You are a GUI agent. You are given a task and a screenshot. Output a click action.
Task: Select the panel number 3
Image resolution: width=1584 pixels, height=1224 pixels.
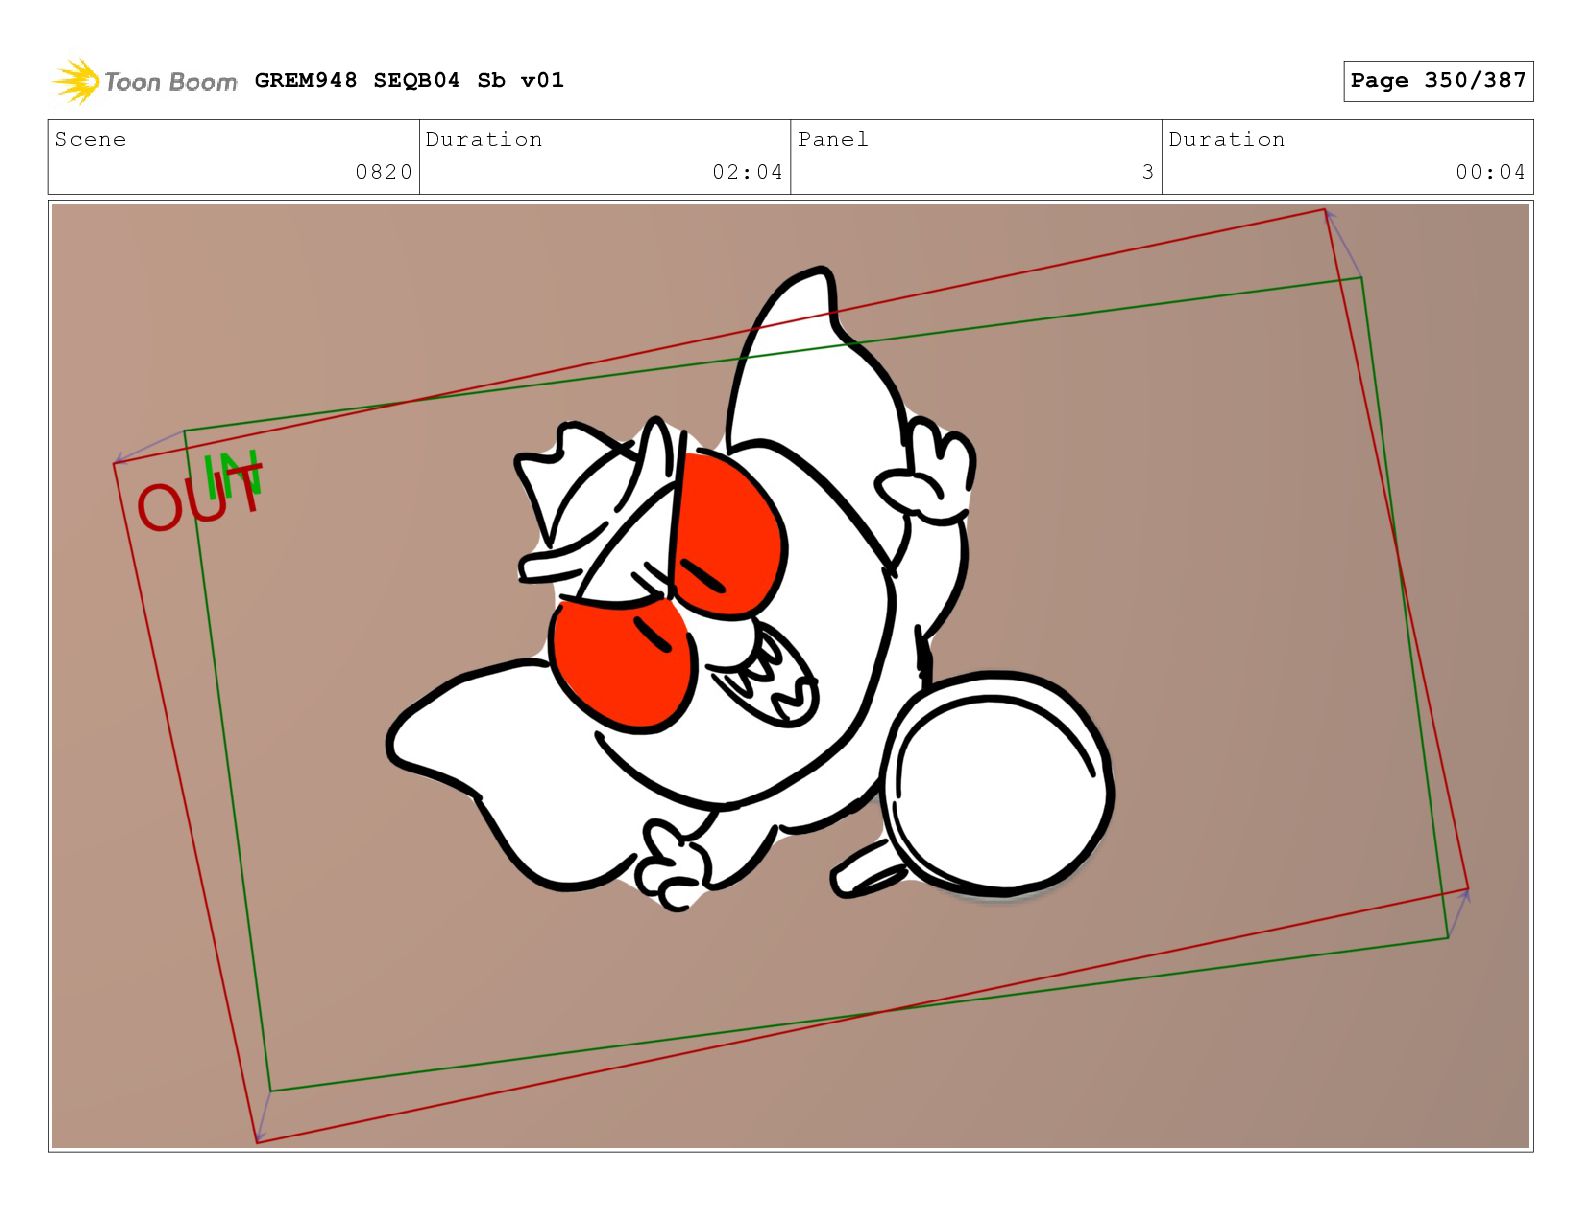(x=1148, y=172)
